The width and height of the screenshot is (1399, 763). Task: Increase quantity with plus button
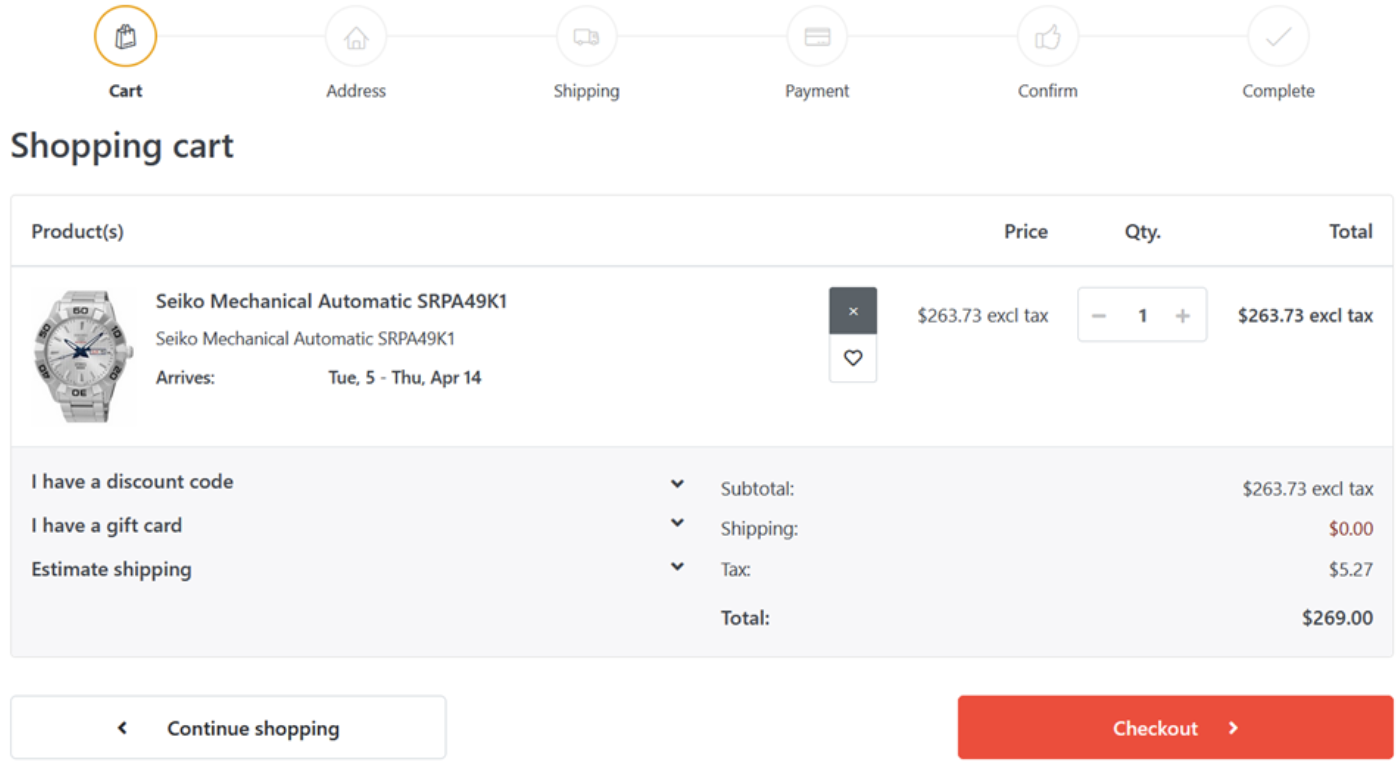(x=1182, y=316)
